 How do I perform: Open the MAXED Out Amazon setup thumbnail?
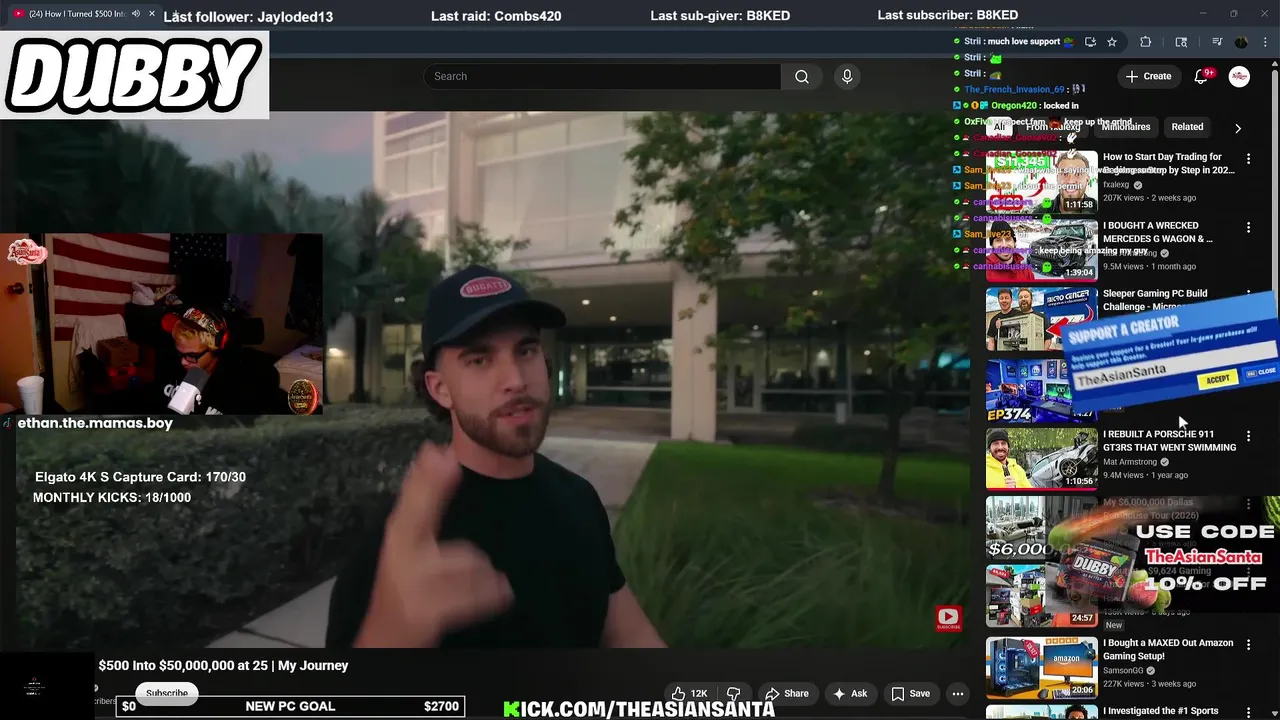tap(1041, 667)
